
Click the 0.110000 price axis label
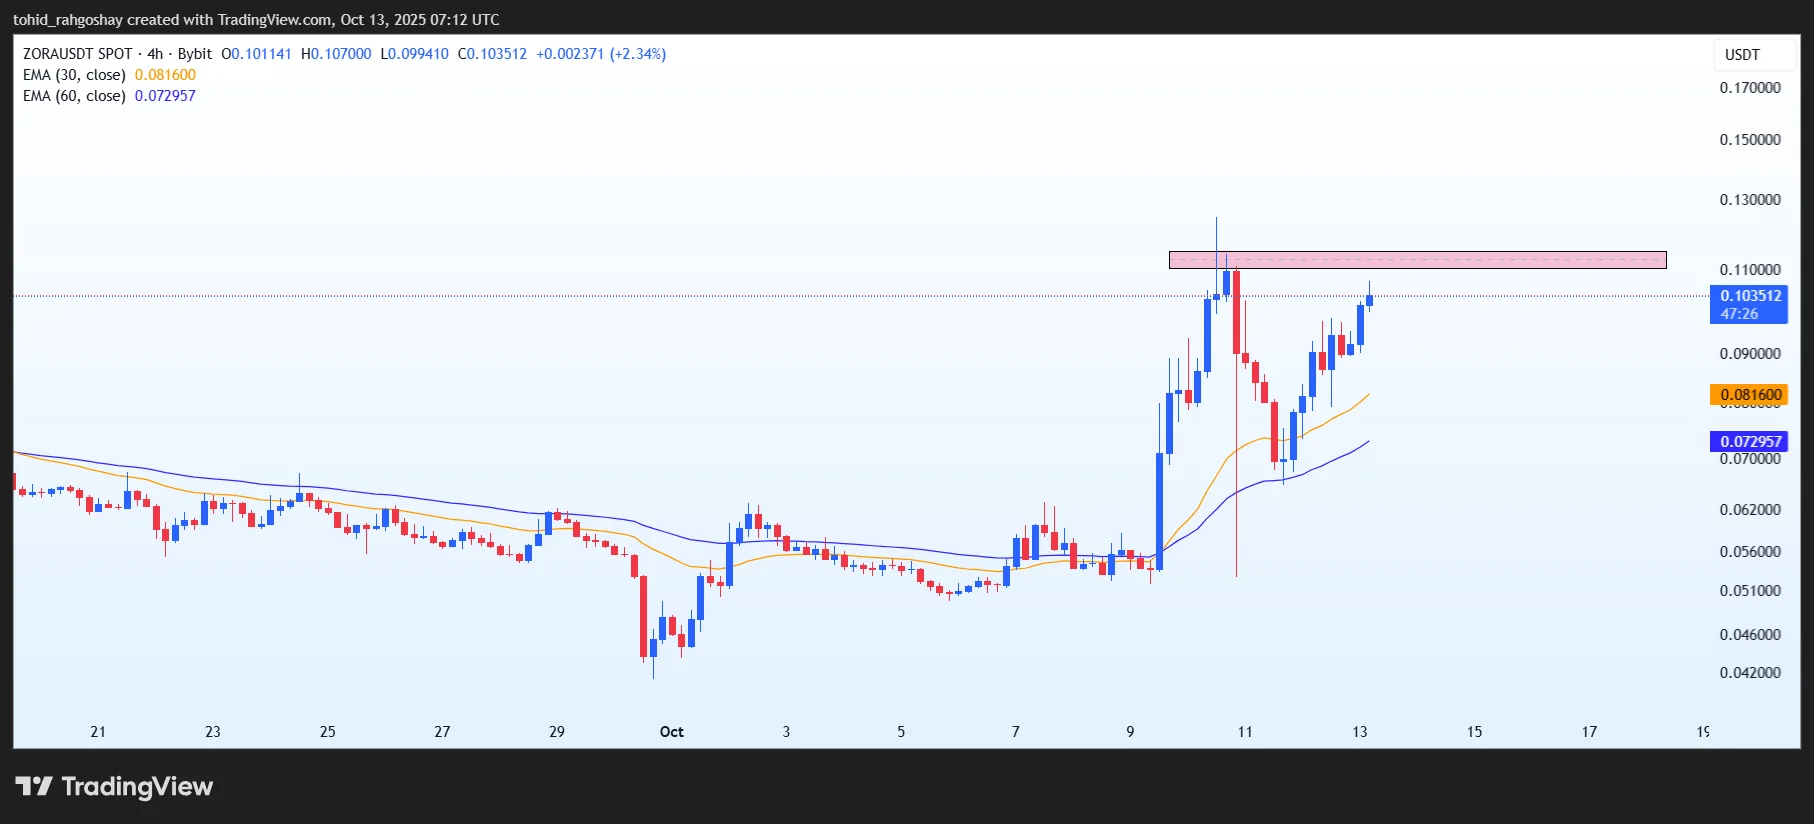1749,270
